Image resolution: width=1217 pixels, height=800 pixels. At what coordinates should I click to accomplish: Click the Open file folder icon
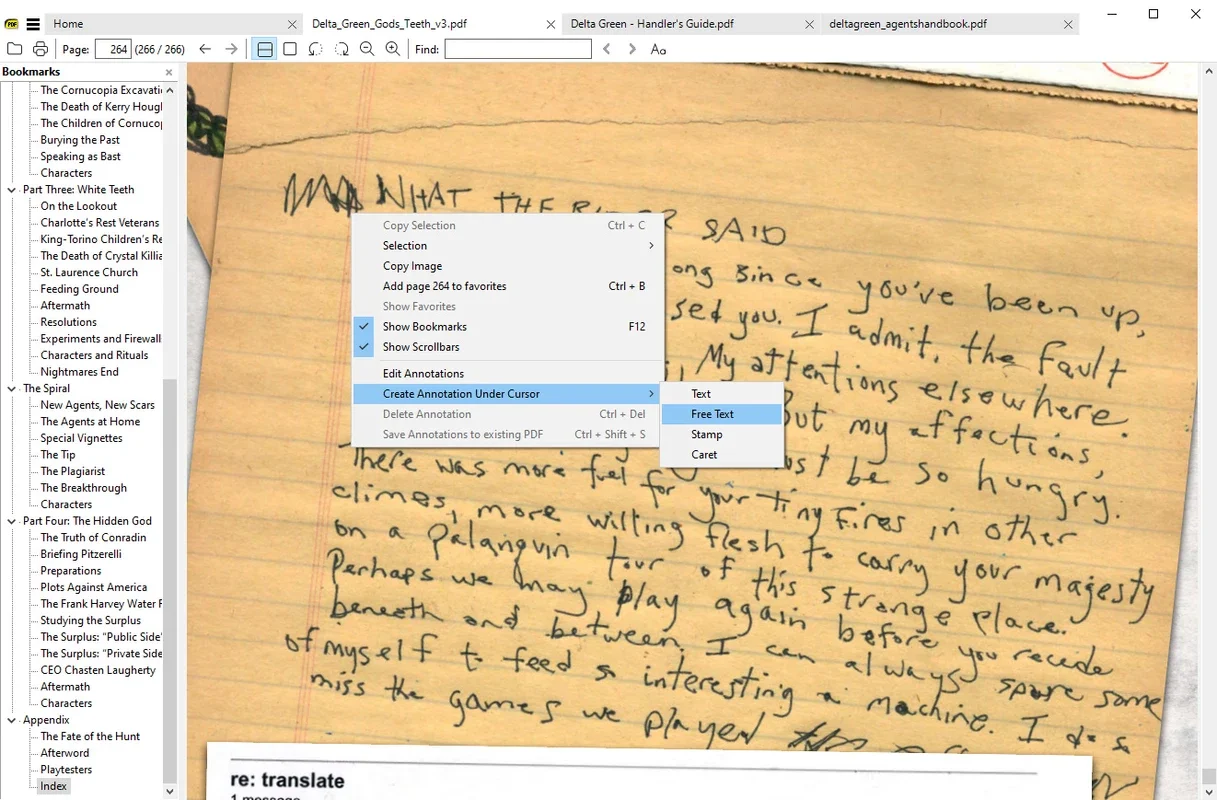(x=14, y=49)
